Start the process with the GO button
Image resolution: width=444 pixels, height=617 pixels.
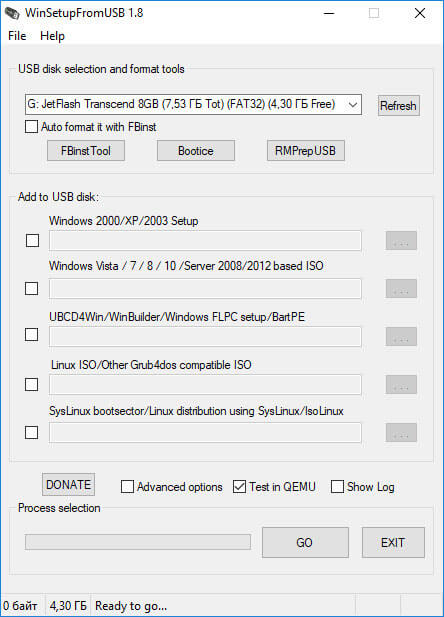click(x=305, y=543)
